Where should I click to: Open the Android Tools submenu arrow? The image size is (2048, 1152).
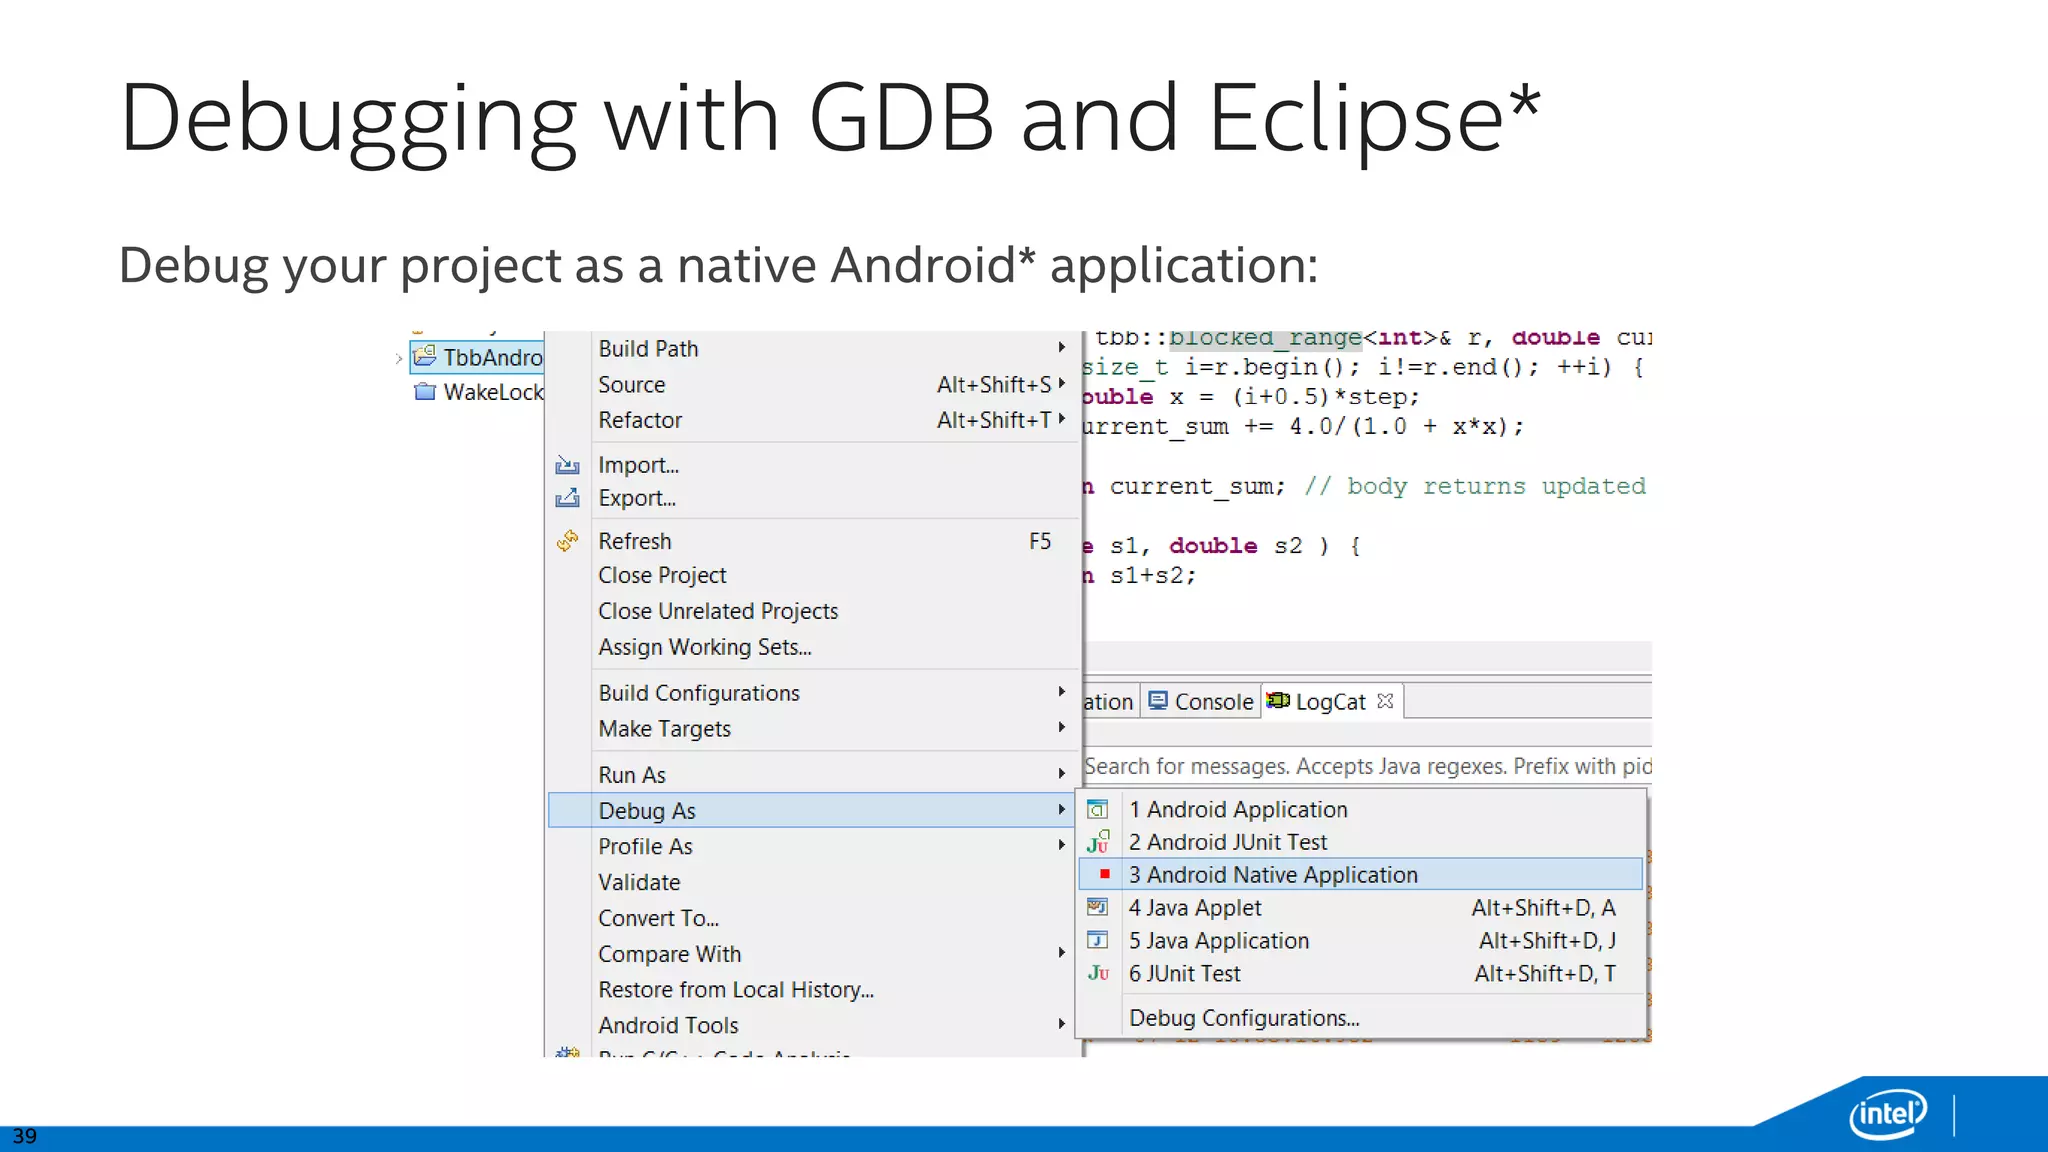click(x=1062, y=1024)
